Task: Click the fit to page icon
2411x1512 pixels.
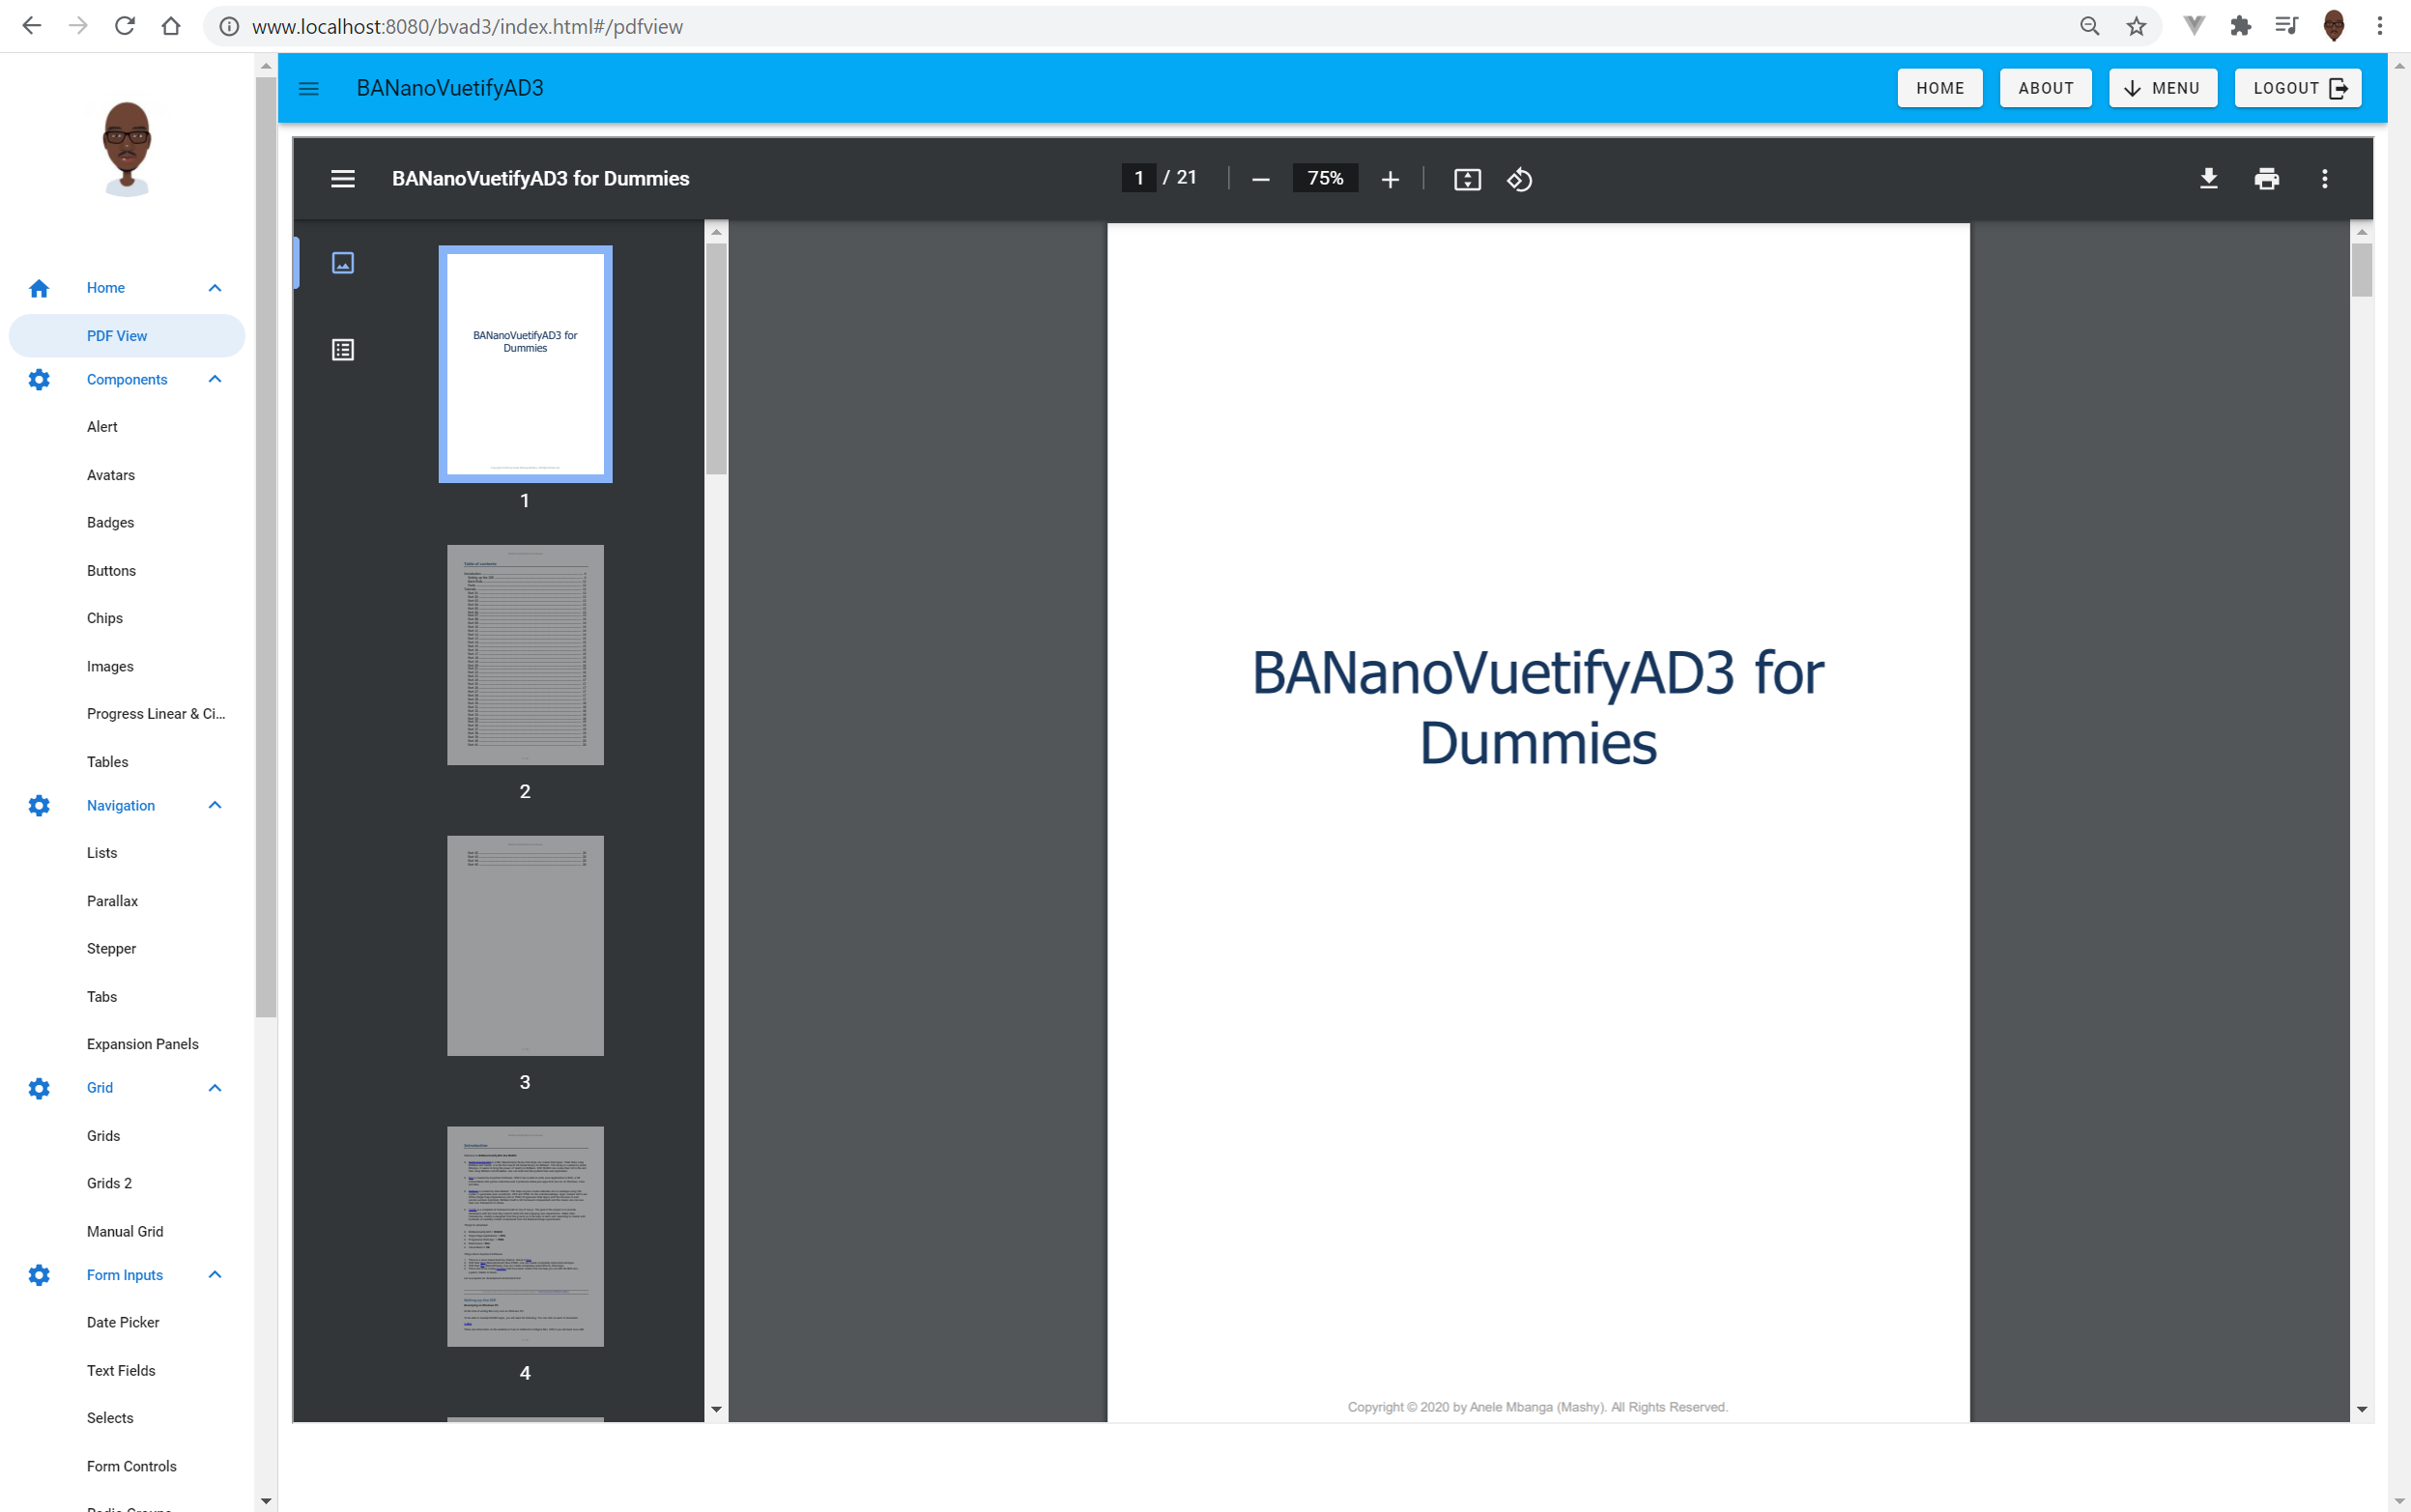Action: tap(1466, 179)
